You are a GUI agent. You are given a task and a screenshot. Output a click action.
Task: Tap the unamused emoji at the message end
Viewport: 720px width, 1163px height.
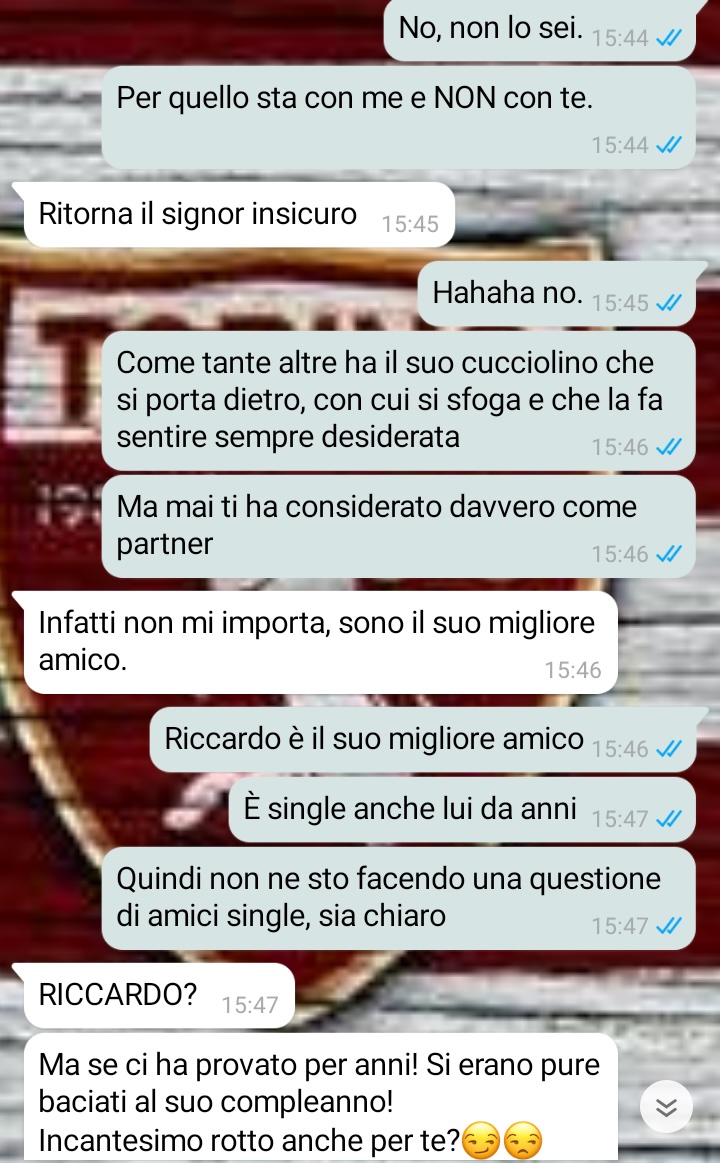point(523,1141)
